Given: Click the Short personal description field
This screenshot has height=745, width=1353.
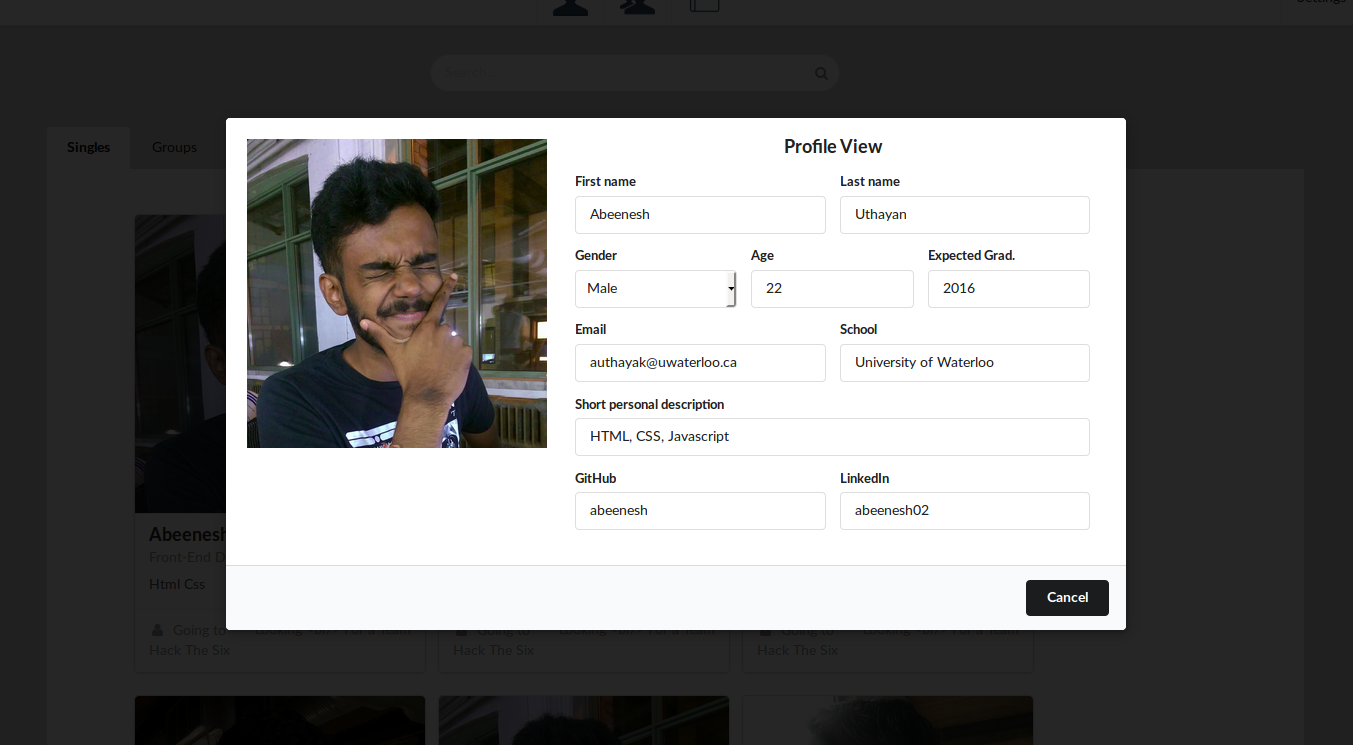Looking at the screenshot, I should [x=832, y=436].
